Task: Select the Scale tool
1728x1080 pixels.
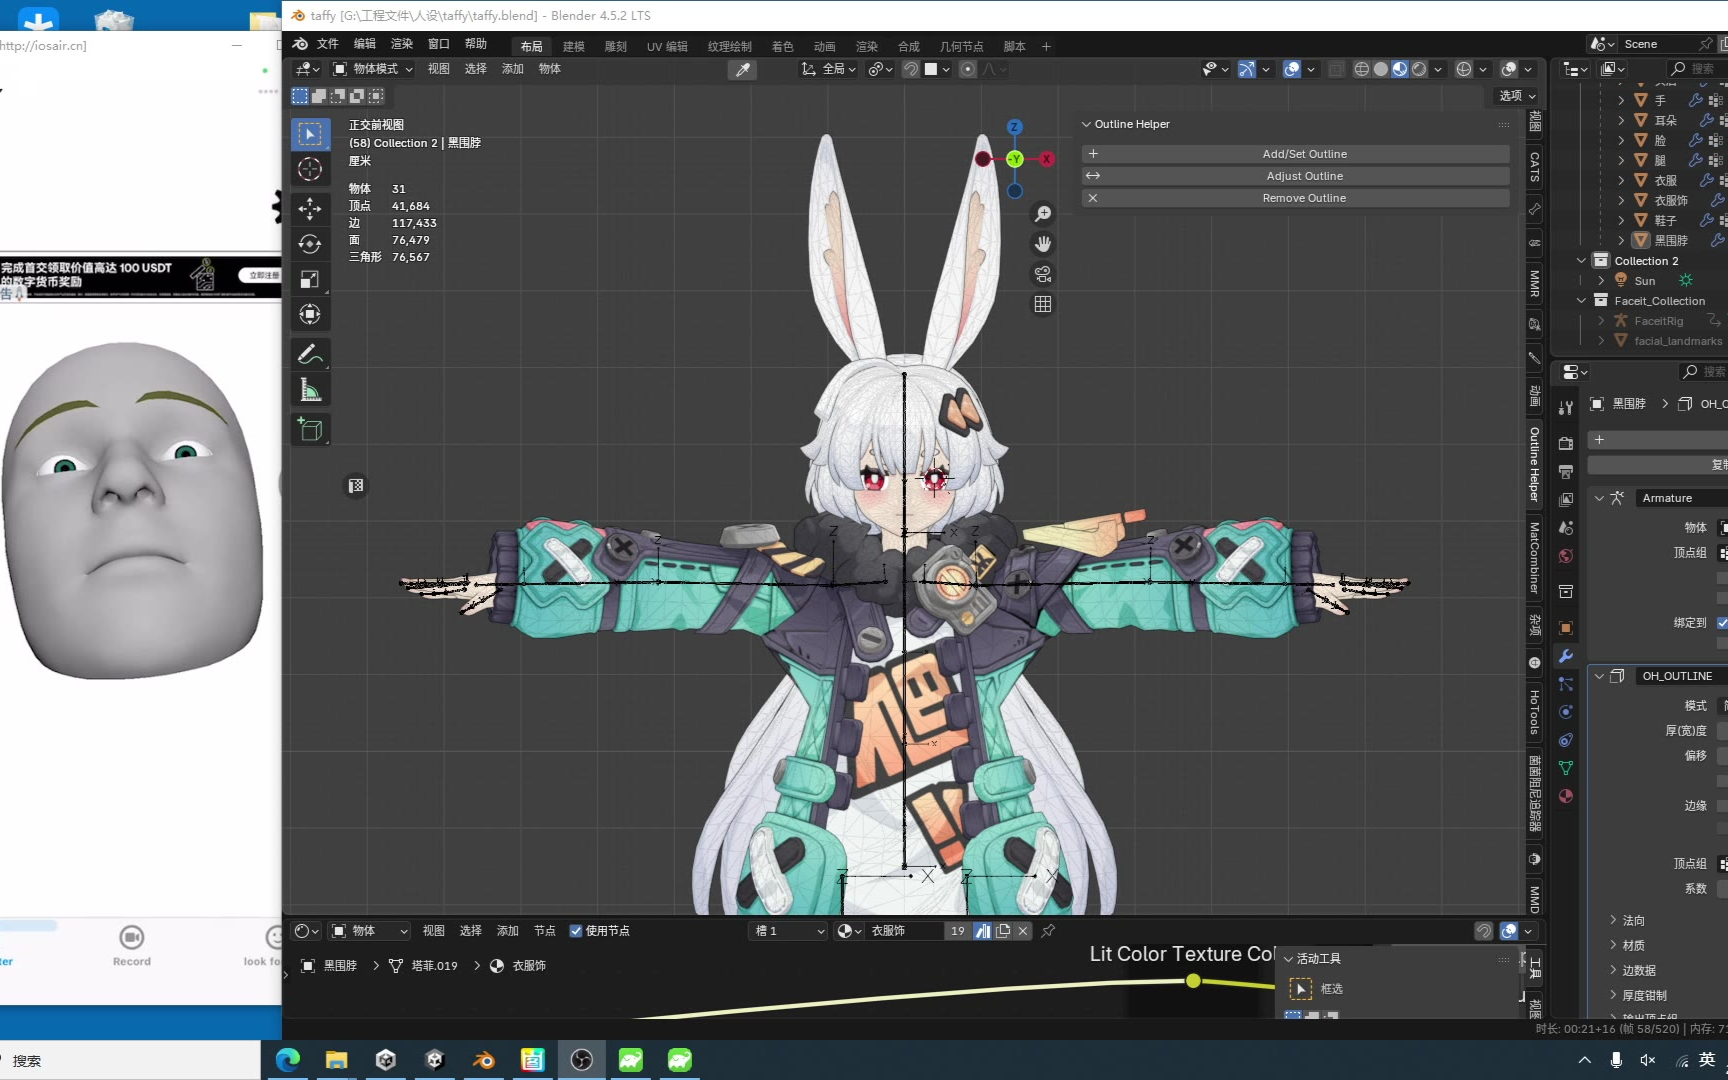Action: (310, 279)
